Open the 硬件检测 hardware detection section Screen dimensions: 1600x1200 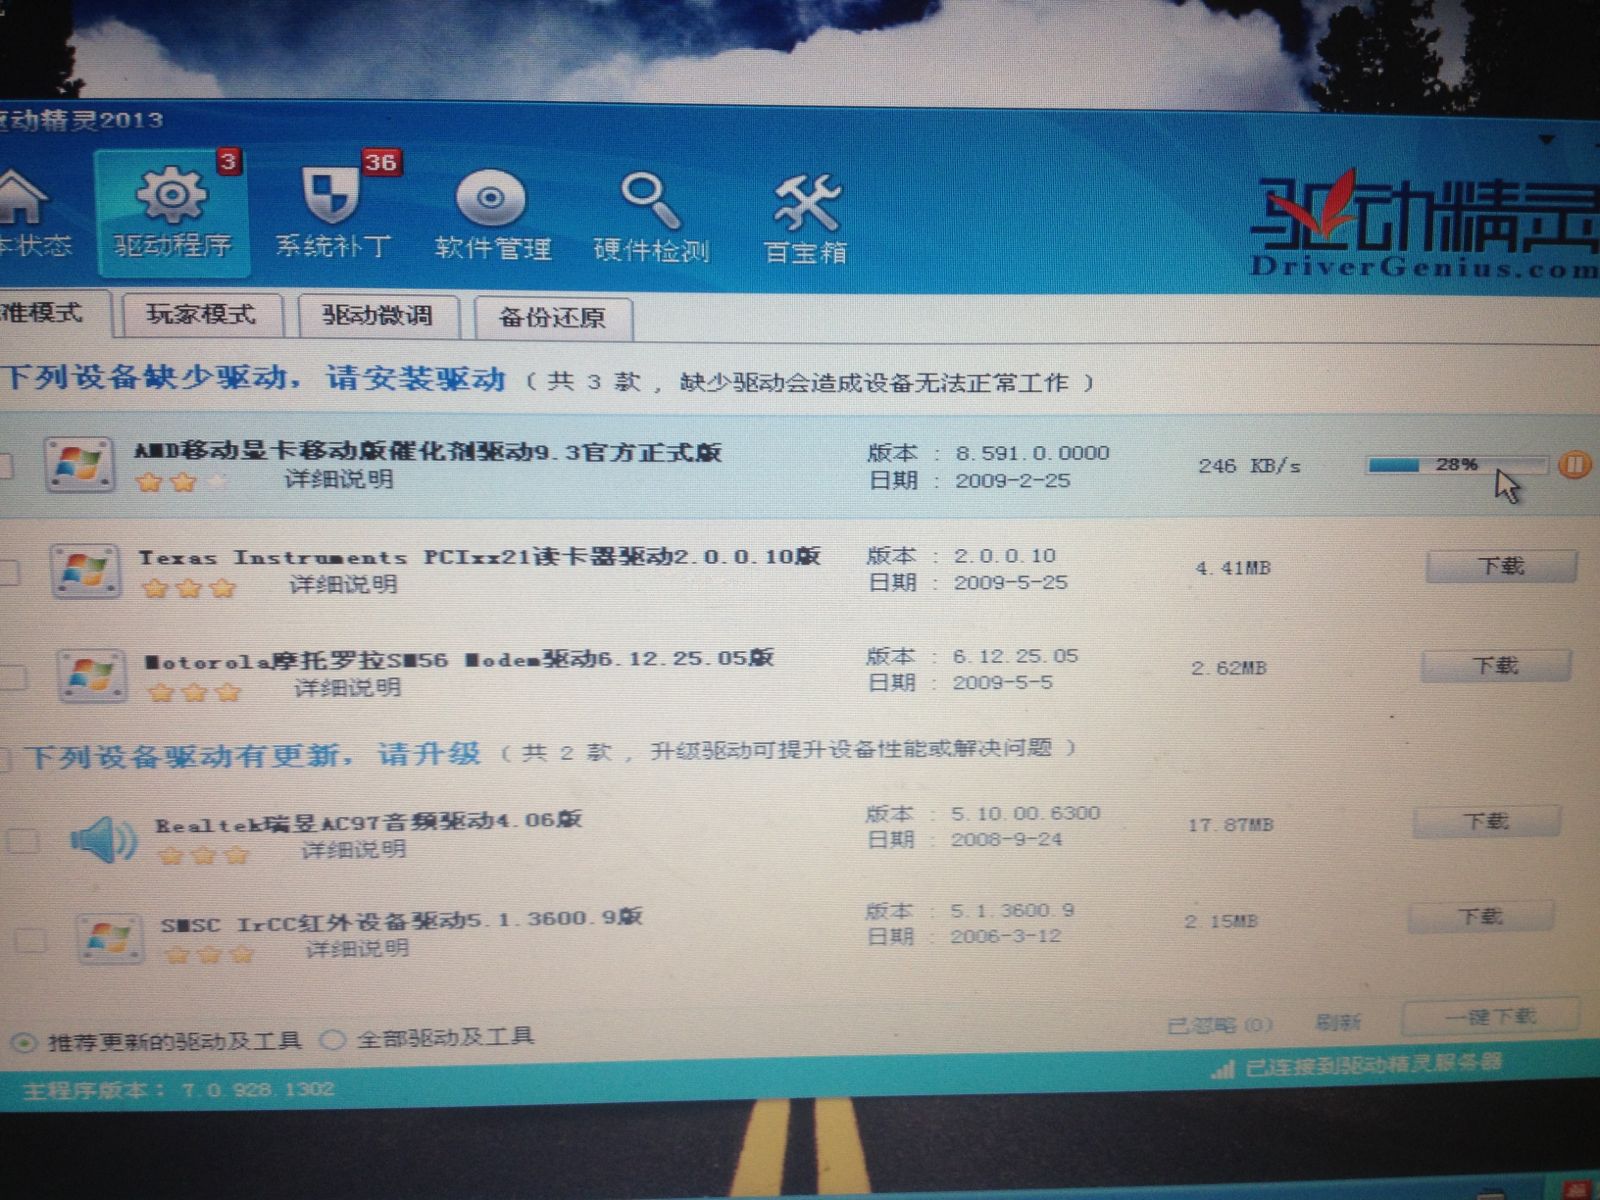(x=651, y=218)
